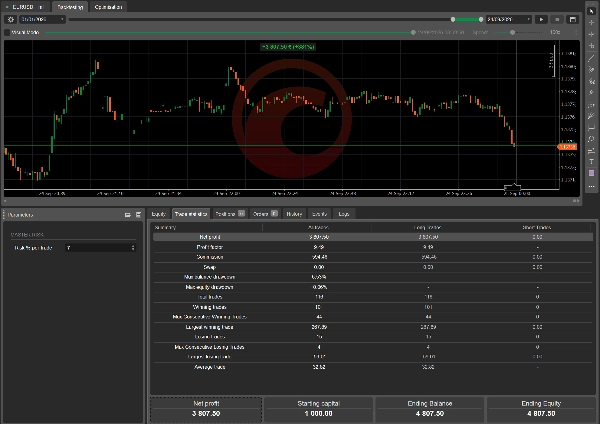This screenshot has height=424, width=600.
Task: Switch to the Positions tab
Action: point(230,214)
